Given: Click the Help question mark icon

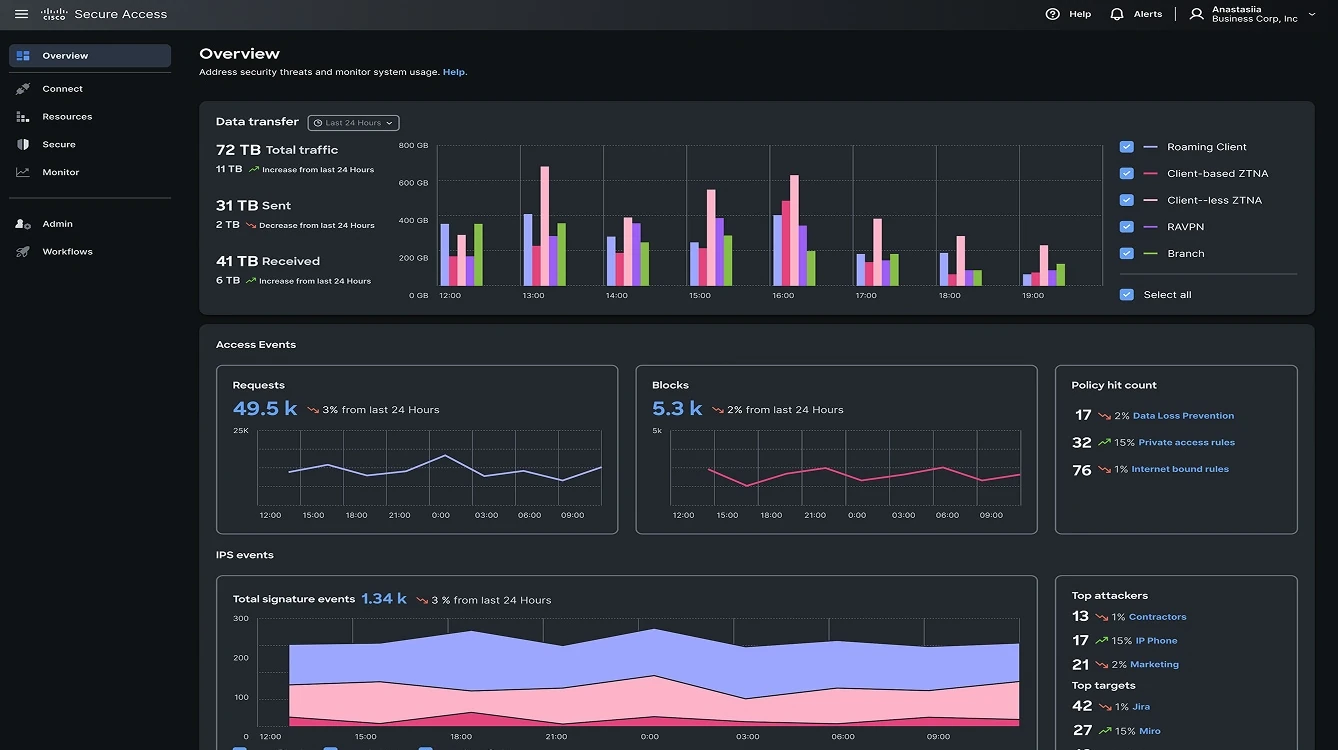Looking at the screenshot, I should (1052, 14).
